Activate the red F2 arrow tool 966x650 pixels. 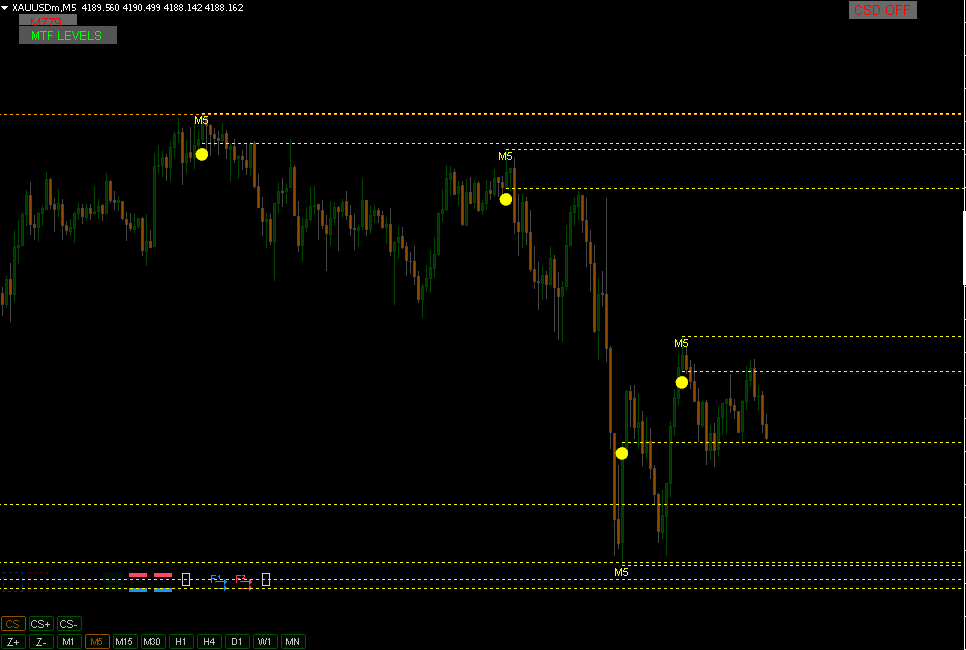click(x=244, y=582)
